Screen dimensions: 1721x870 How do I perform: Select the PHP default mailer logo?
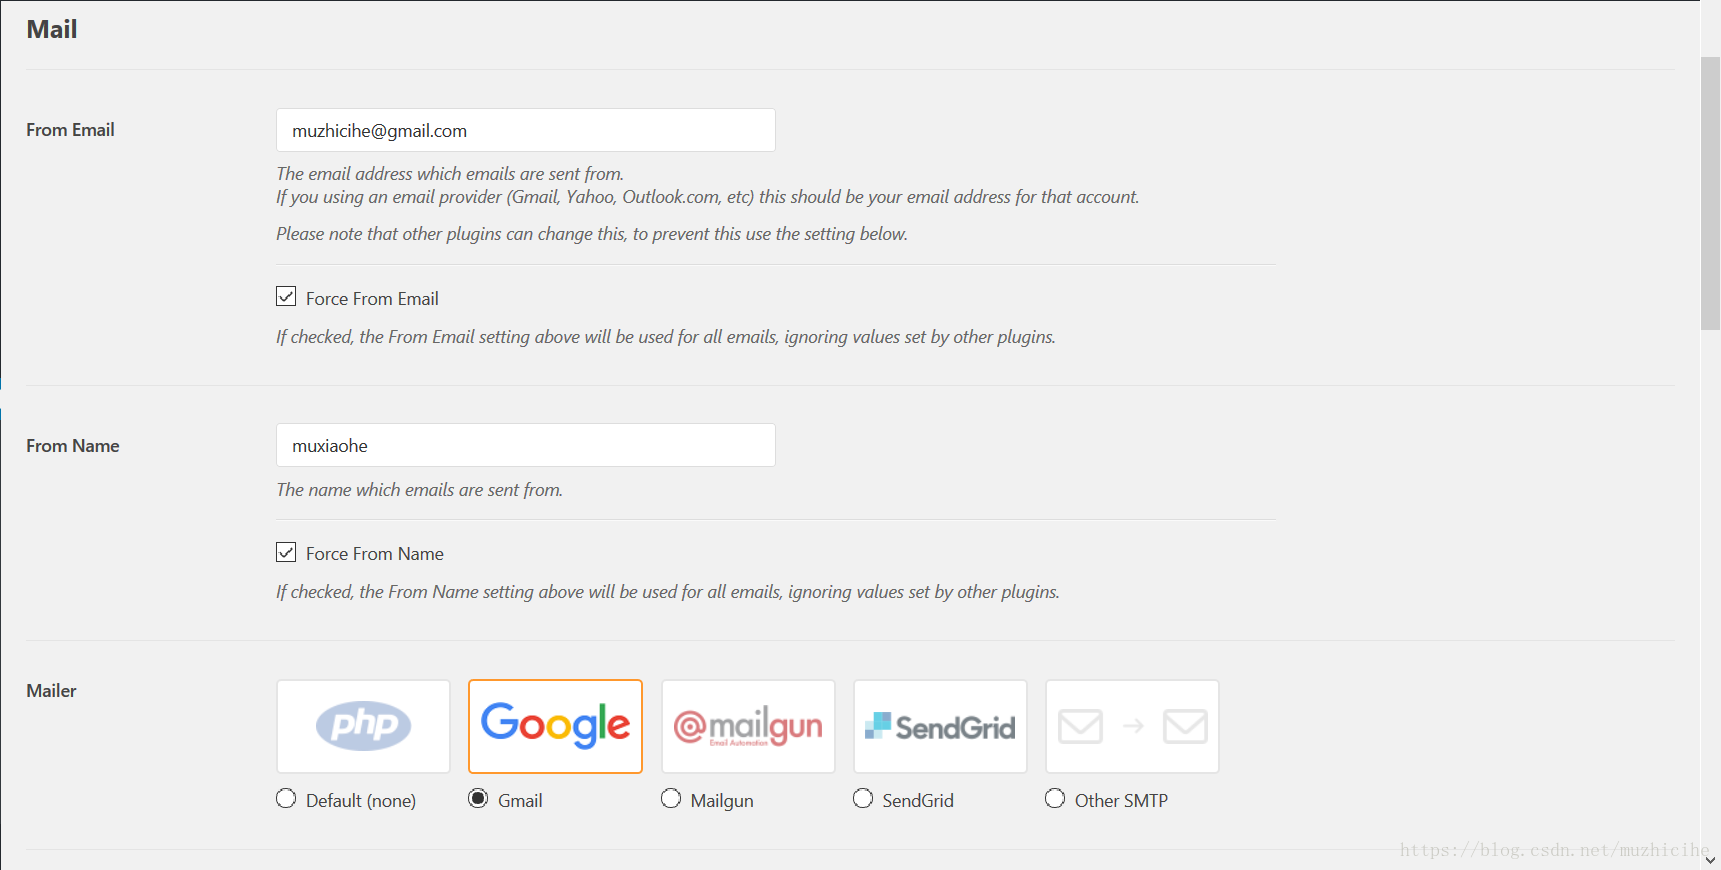coord(363,726)
